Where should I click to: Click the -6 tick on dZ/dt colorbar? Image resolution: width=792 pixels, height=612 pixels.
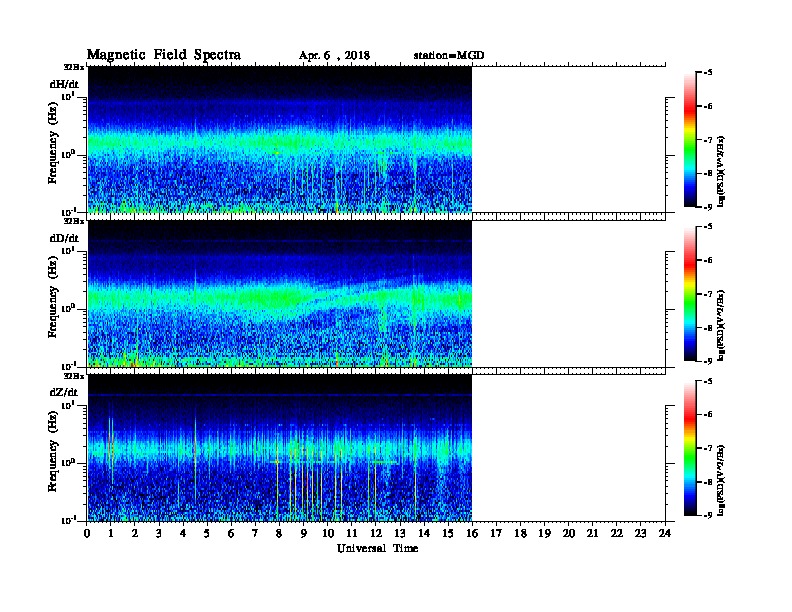[x=708, y=415]
